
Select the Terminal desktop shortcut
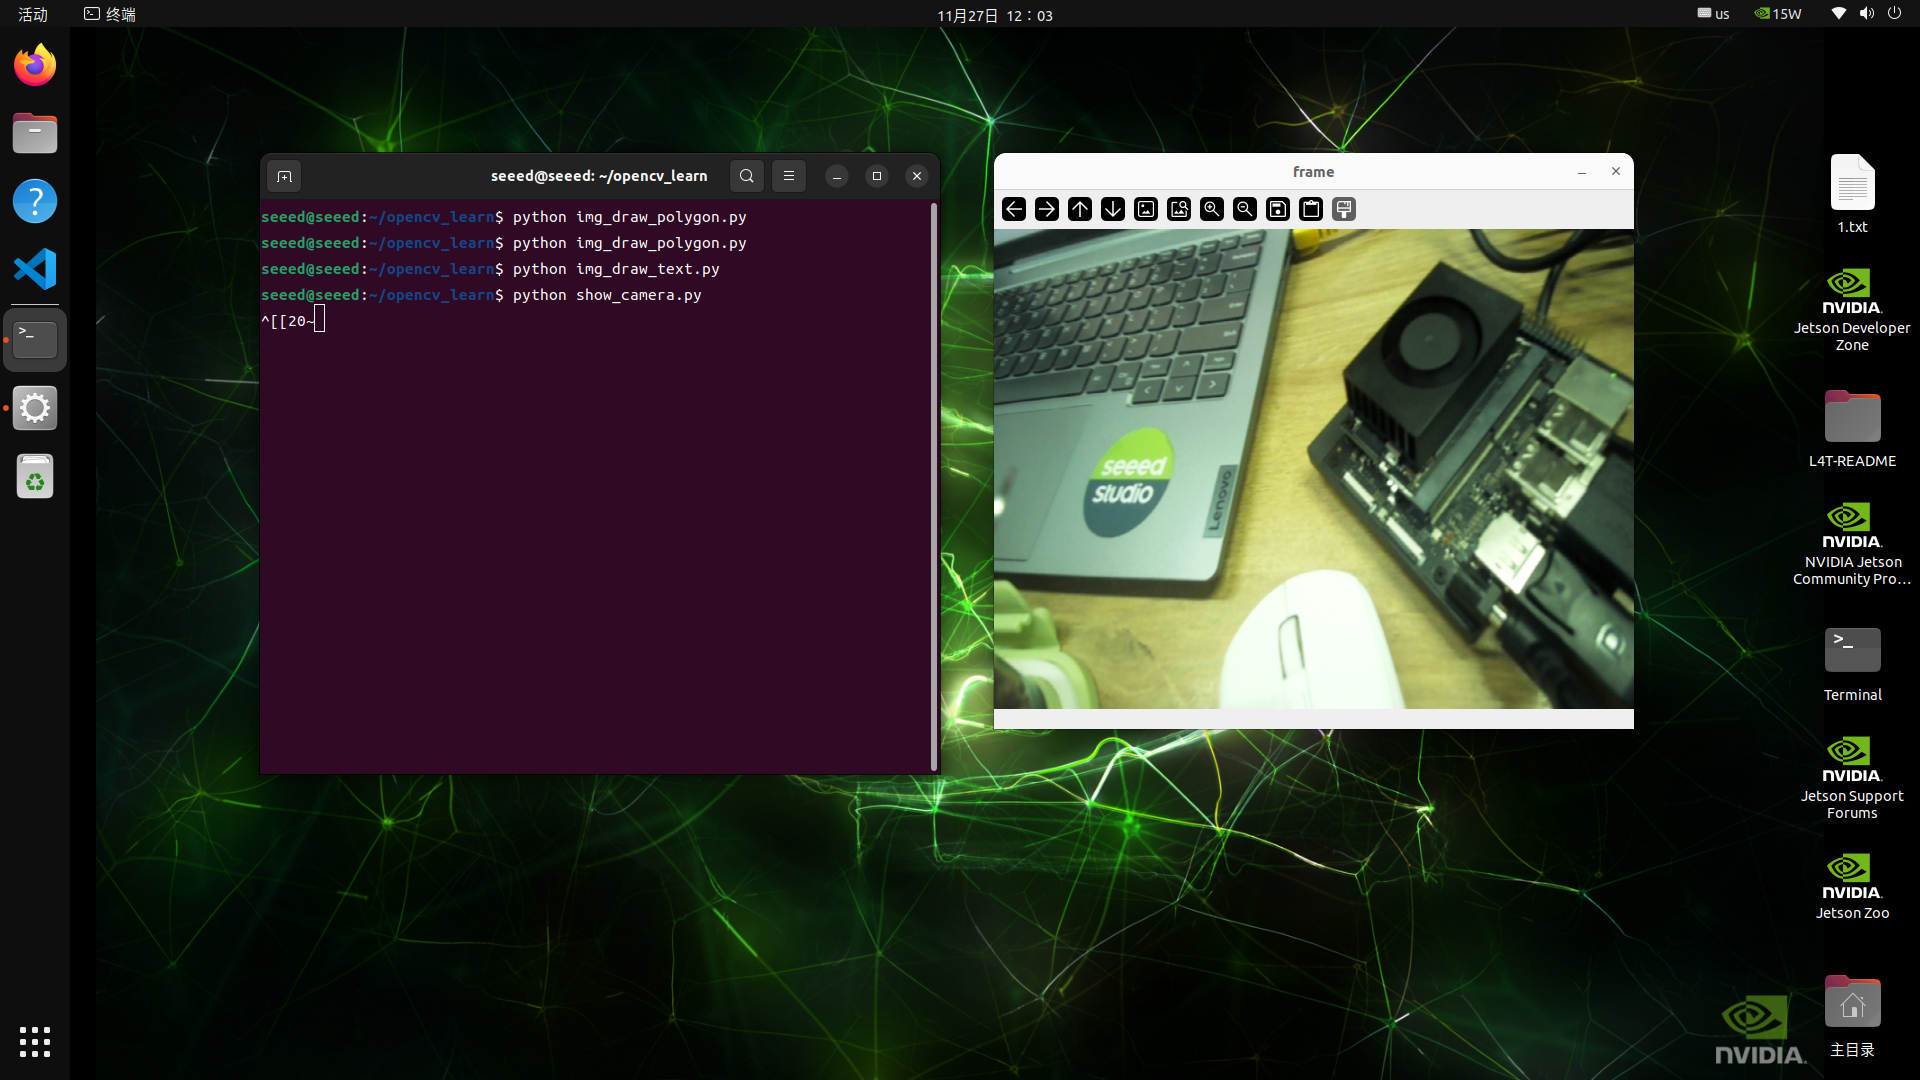click(1852, 664)
